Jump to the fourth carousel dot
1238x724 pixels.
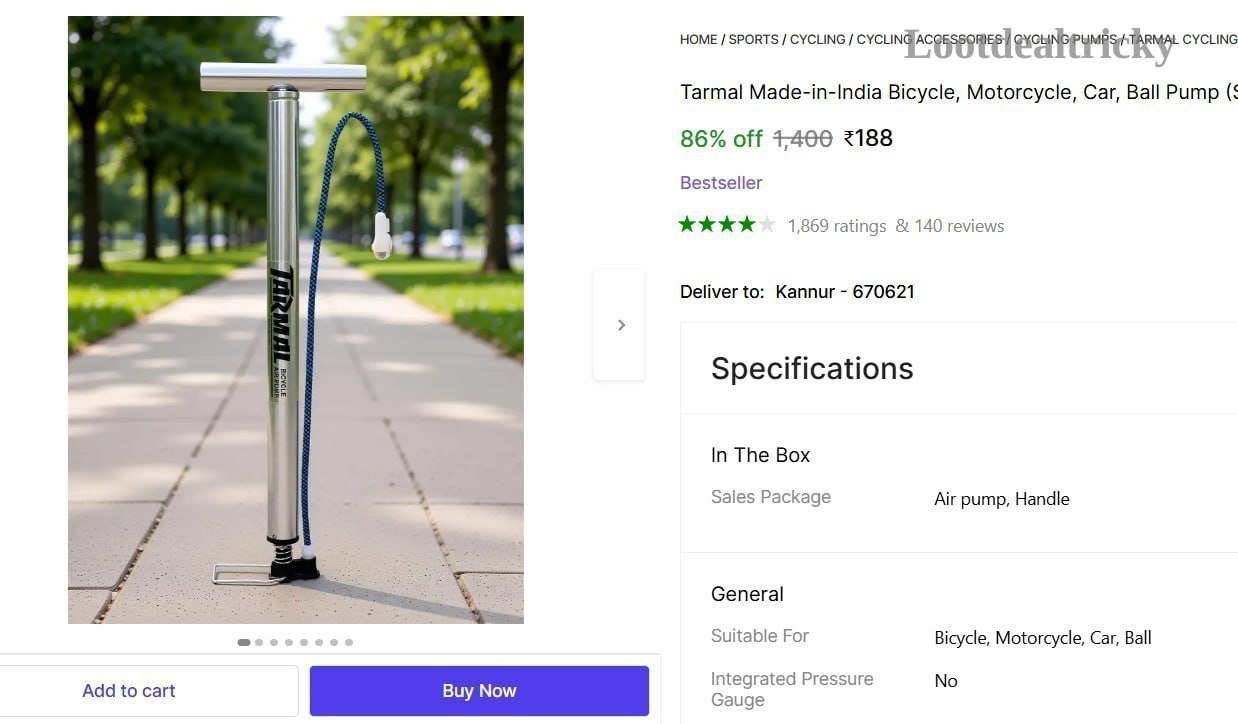click(x=289, y=642)
